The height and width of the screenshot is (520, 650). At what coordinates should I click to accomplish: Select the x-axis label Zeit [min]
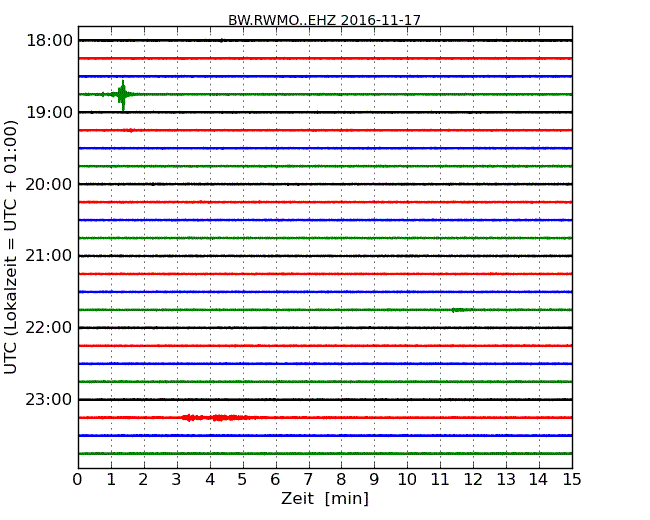[x=325, y=498]
